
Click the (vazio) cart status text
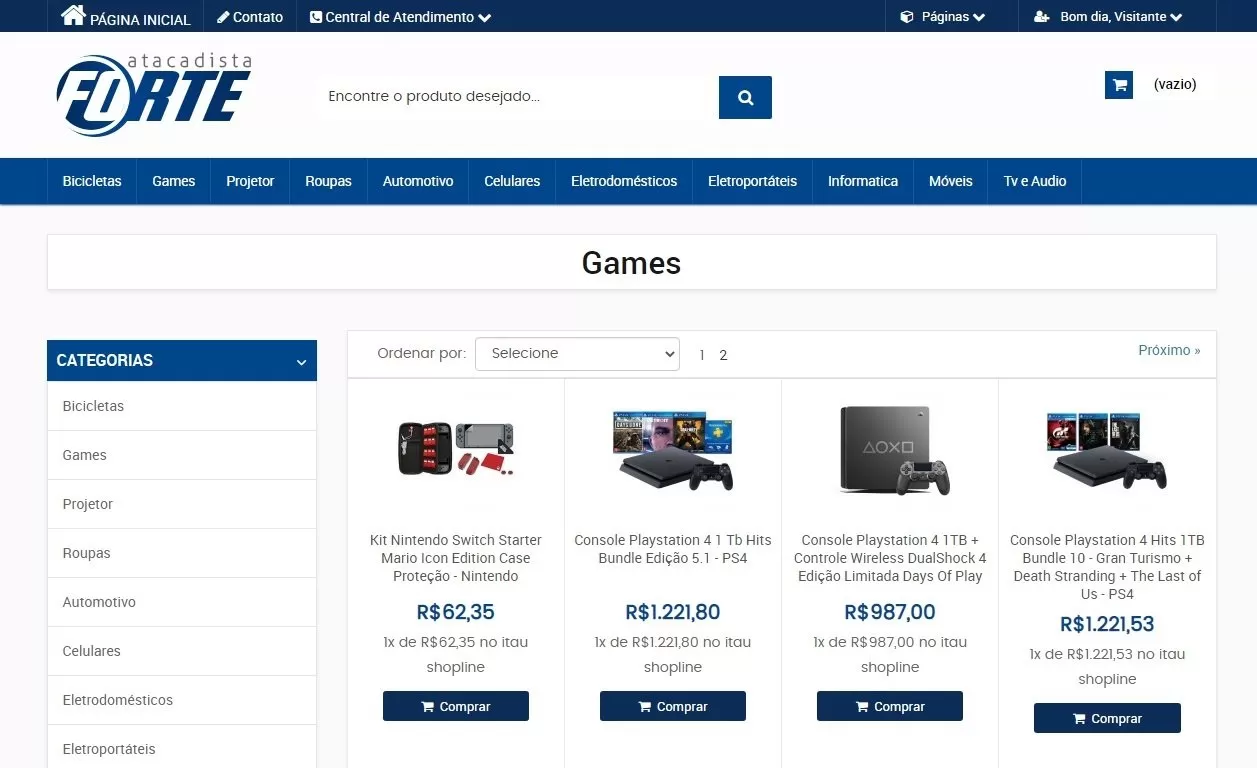point(1175,84)
